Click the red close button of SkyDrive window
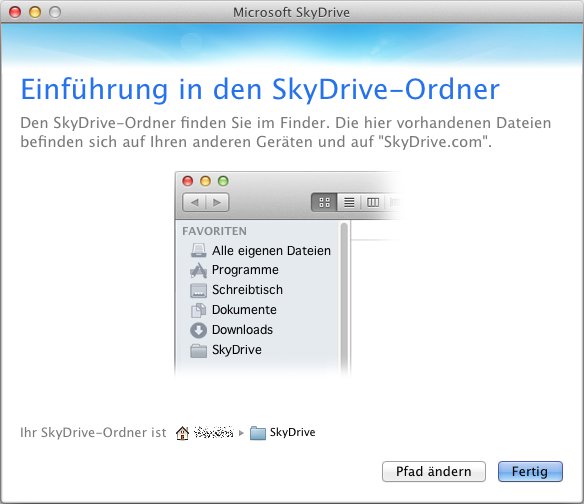 15,12
